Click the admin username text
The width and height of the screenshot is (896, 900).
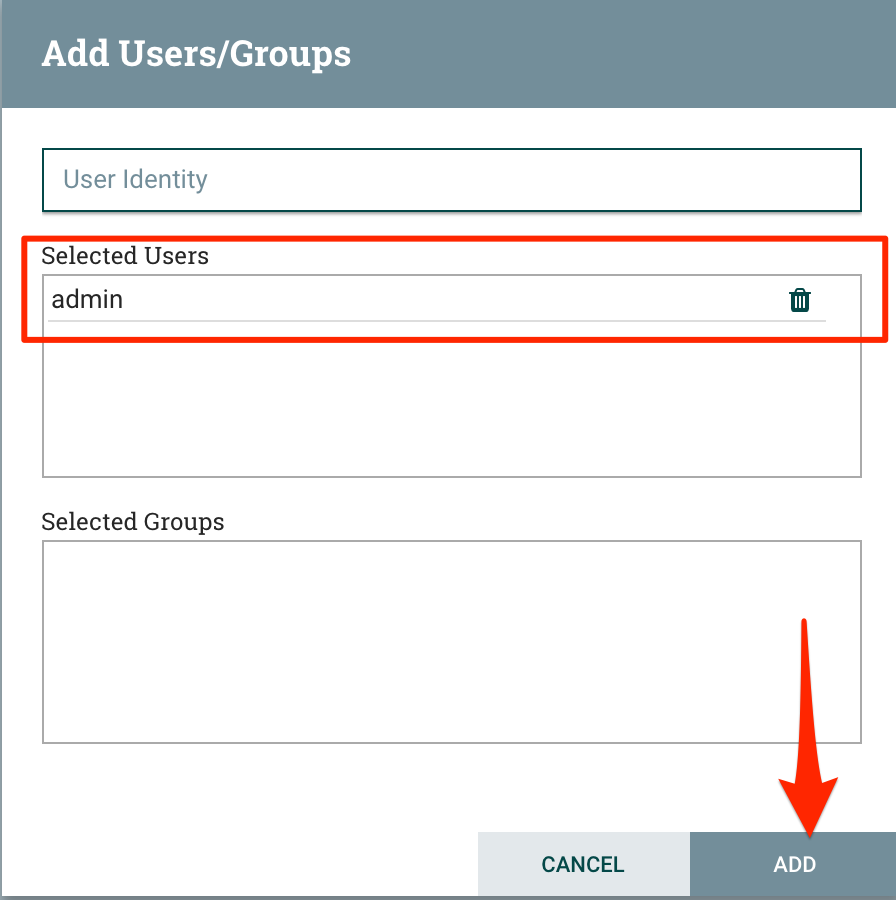(87, 299)
